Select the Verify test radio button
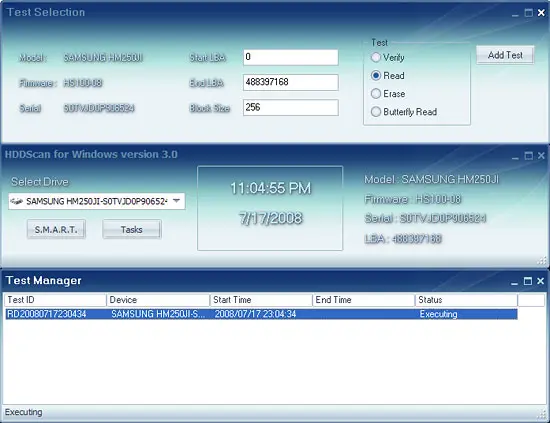This screenshot has height=423, width=550. pos(376,57)
